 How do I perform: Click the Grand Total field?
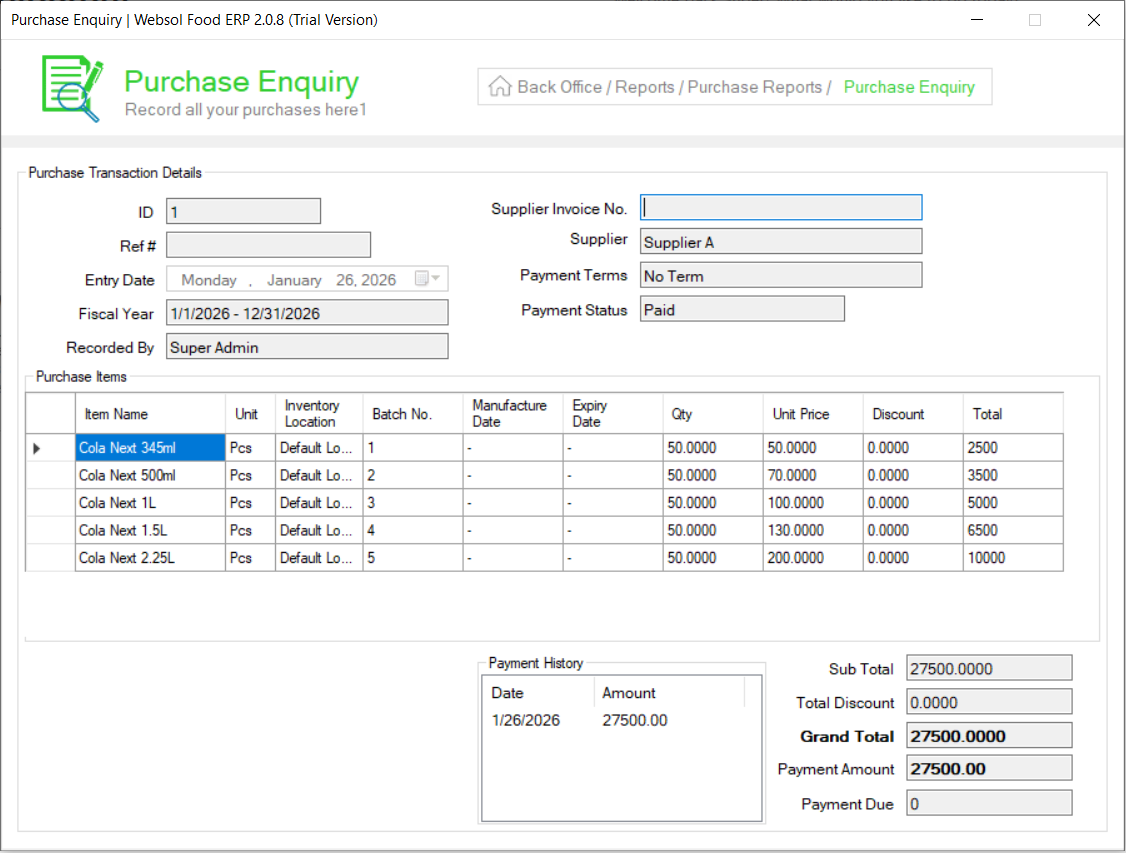(989, 735)
